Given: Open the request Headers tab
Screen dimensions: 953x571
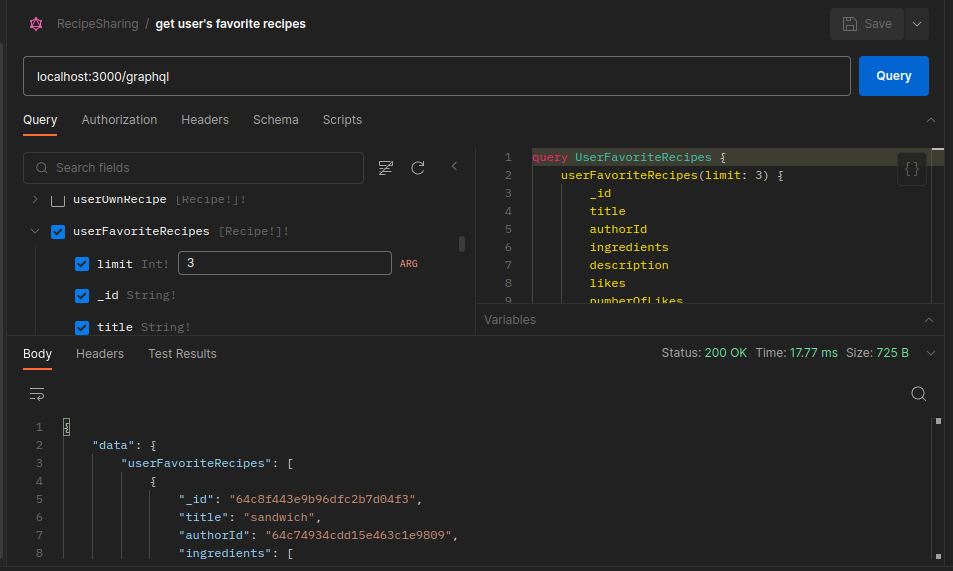Looking at the screenshot, I should [205, 120].
